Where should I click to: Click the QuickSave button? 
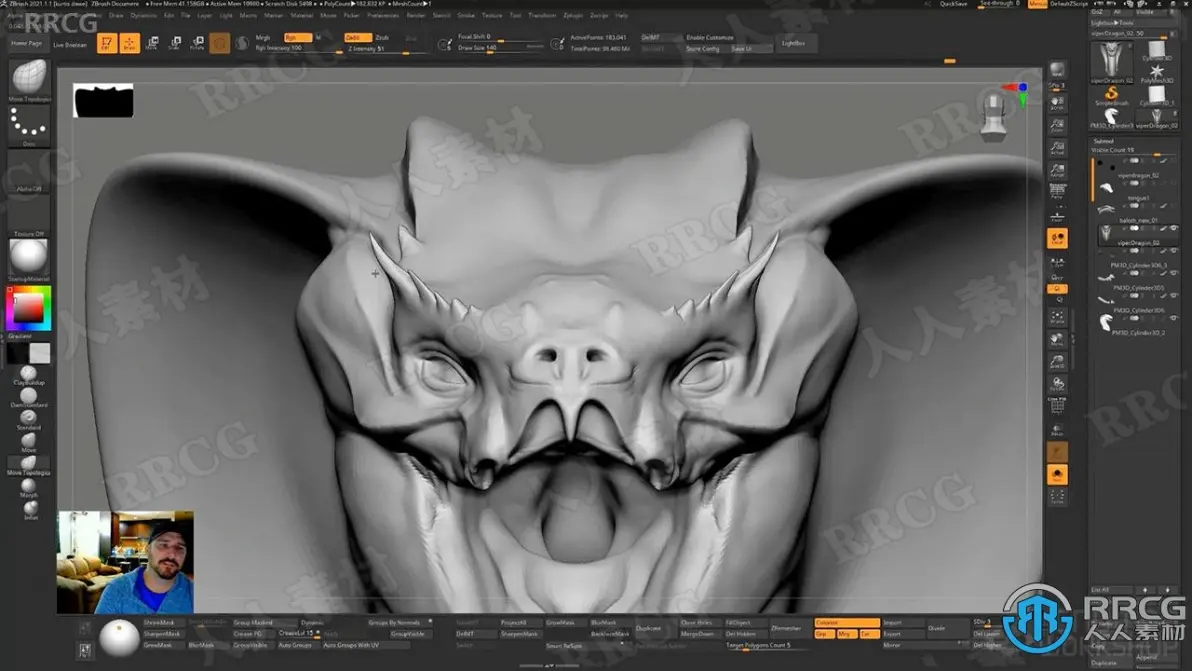(x=953, y=4)
